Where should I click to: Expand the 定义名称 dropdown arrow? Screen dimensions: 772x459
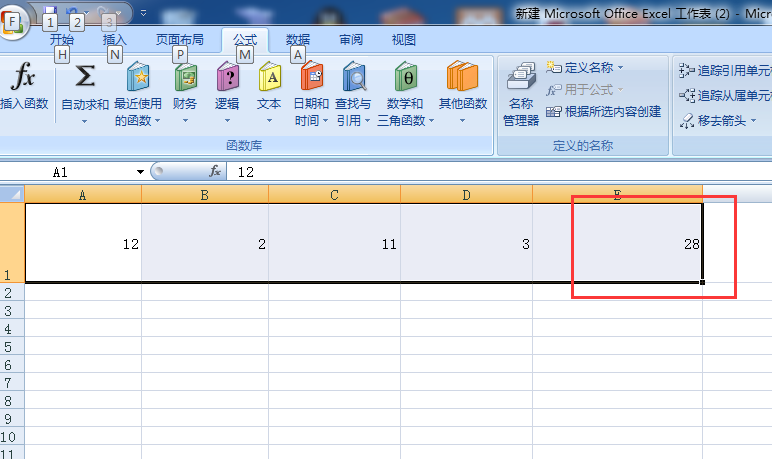[620, 67]
